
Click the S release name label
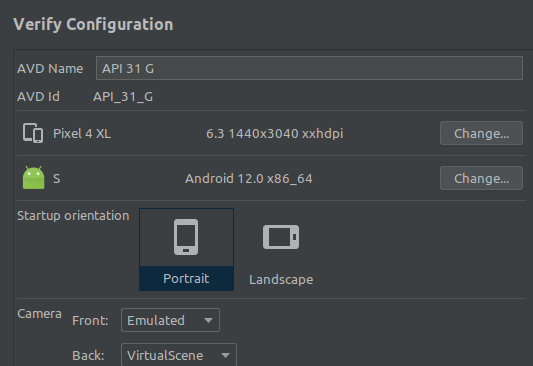[57, 179]
